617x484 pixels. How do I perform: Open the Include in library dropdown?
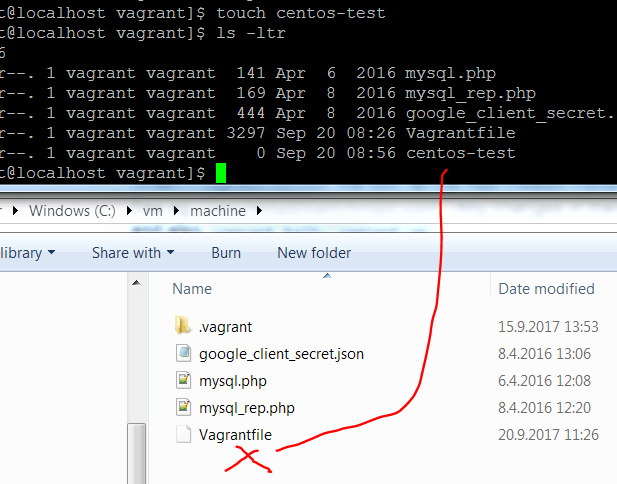coord(27,253)
